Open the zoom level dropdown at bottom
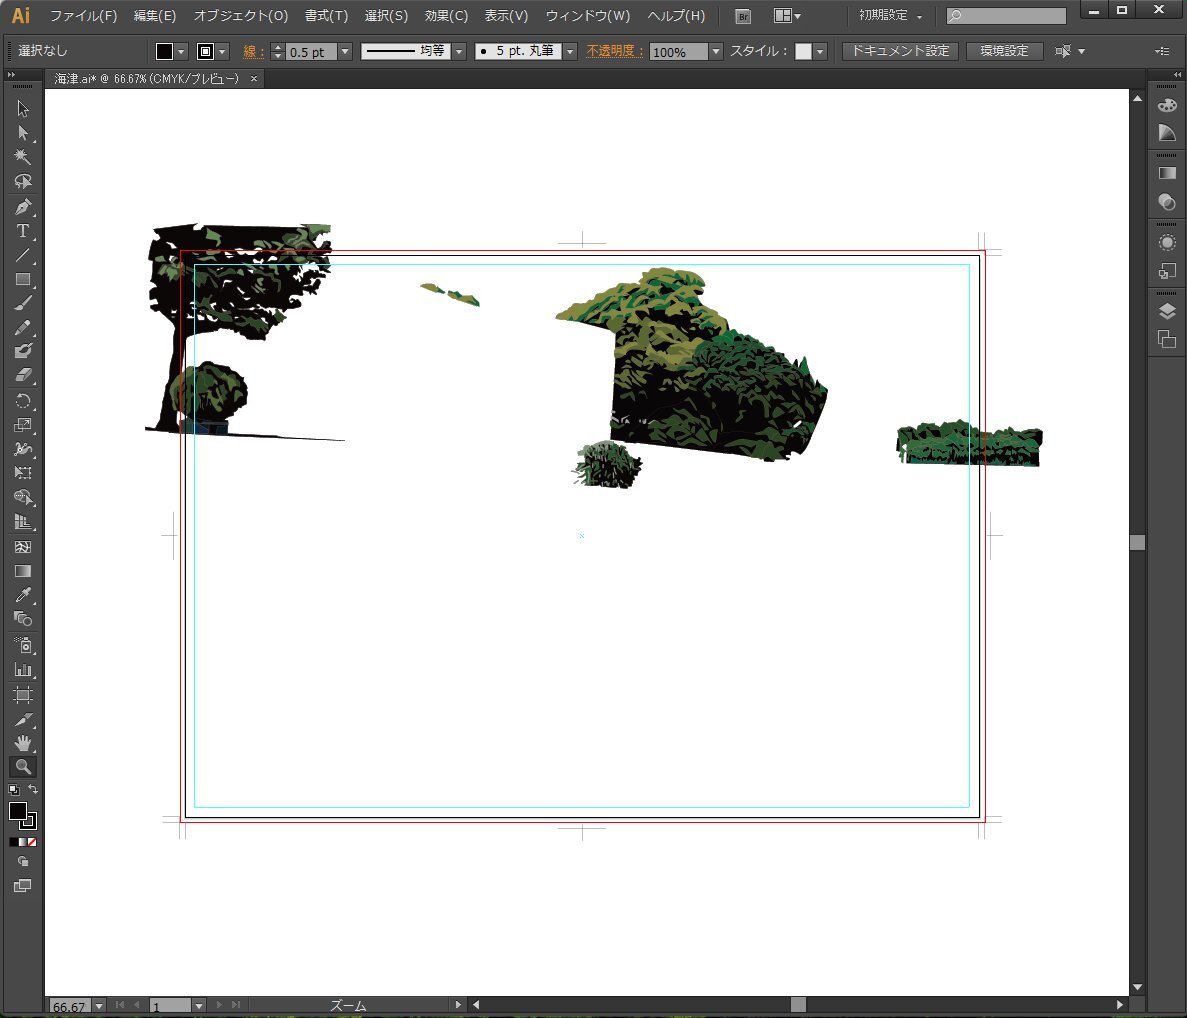 (x=98, y=1006)
